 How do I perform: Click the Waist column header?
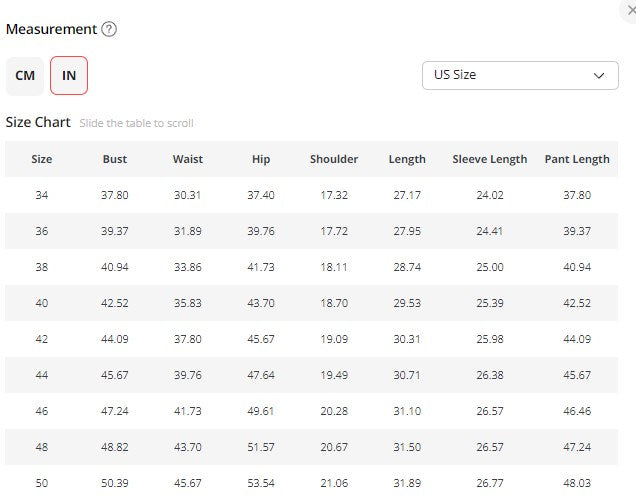188,159
